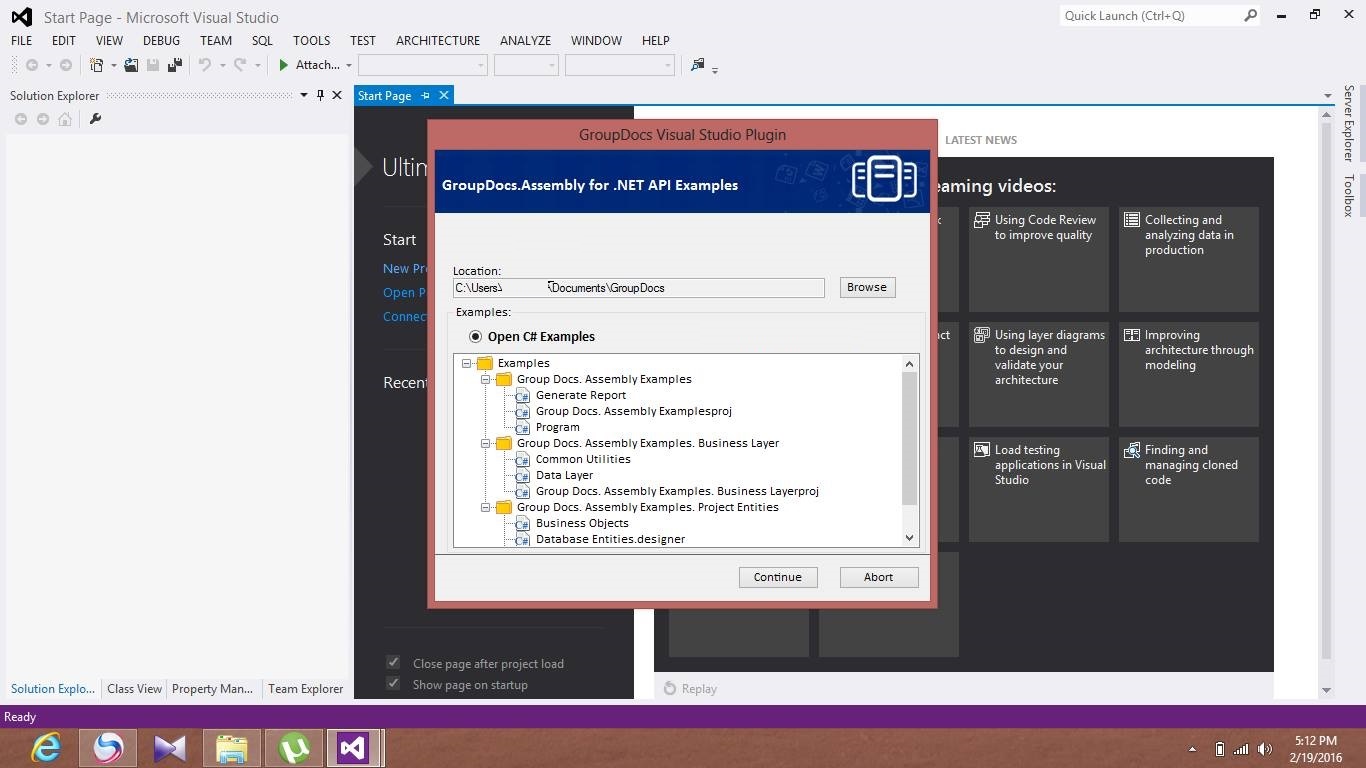
Task: Open Using Code Review to improve quality video
Action: coord(1039,260)
